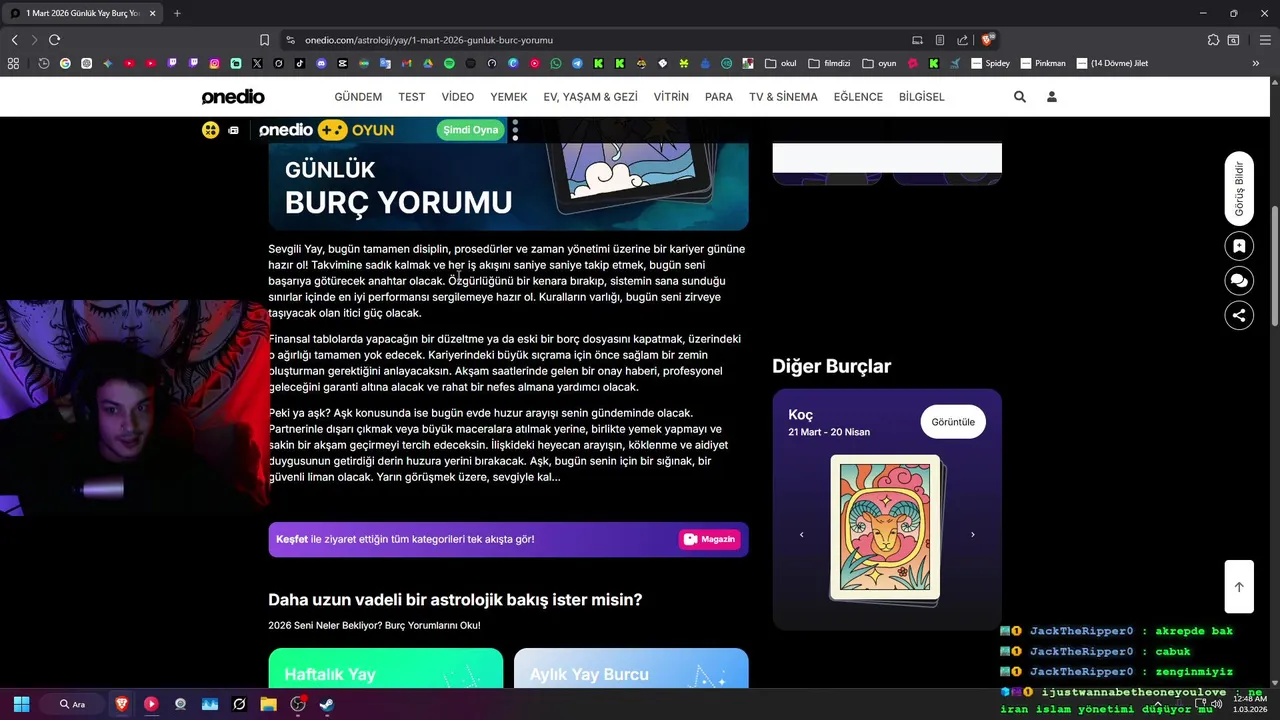Click the Şimdi Oyna green button
The width and height of the screenshot is (1280, 720).
[x=471, y=130]
